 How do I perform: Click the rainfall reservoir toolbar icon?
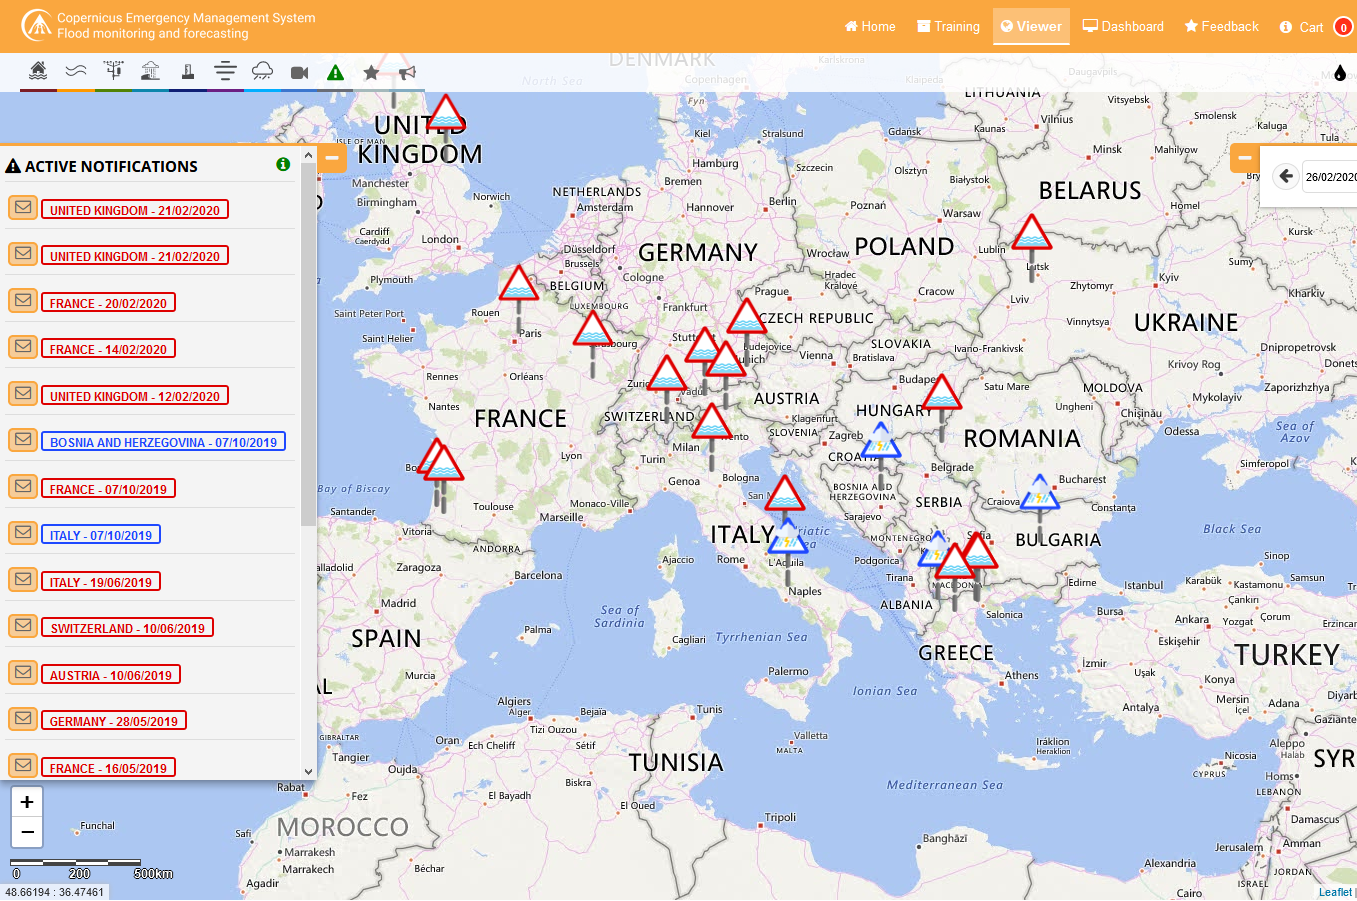coord(150,70)
